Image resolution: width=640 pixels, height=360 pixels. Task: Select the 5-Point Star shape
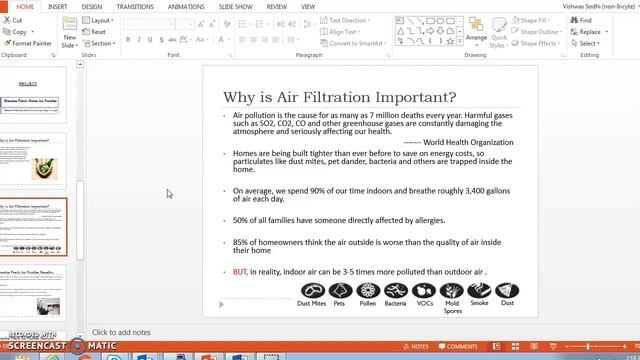coord(450,41)
